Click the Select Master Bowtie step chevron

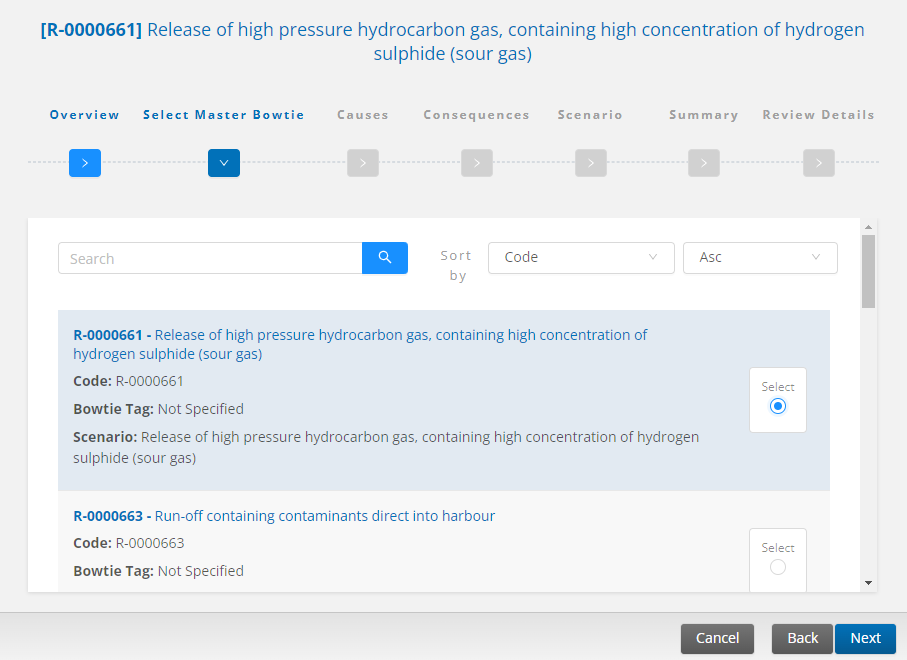[x=224, y=163]
